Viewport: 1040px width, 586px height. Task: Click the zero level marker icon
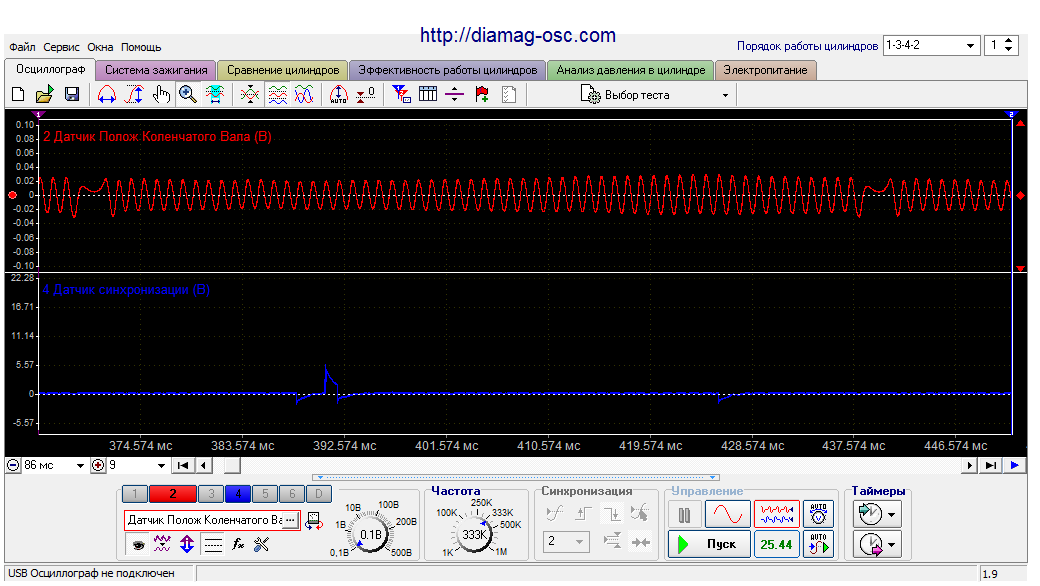coord(365,95)
